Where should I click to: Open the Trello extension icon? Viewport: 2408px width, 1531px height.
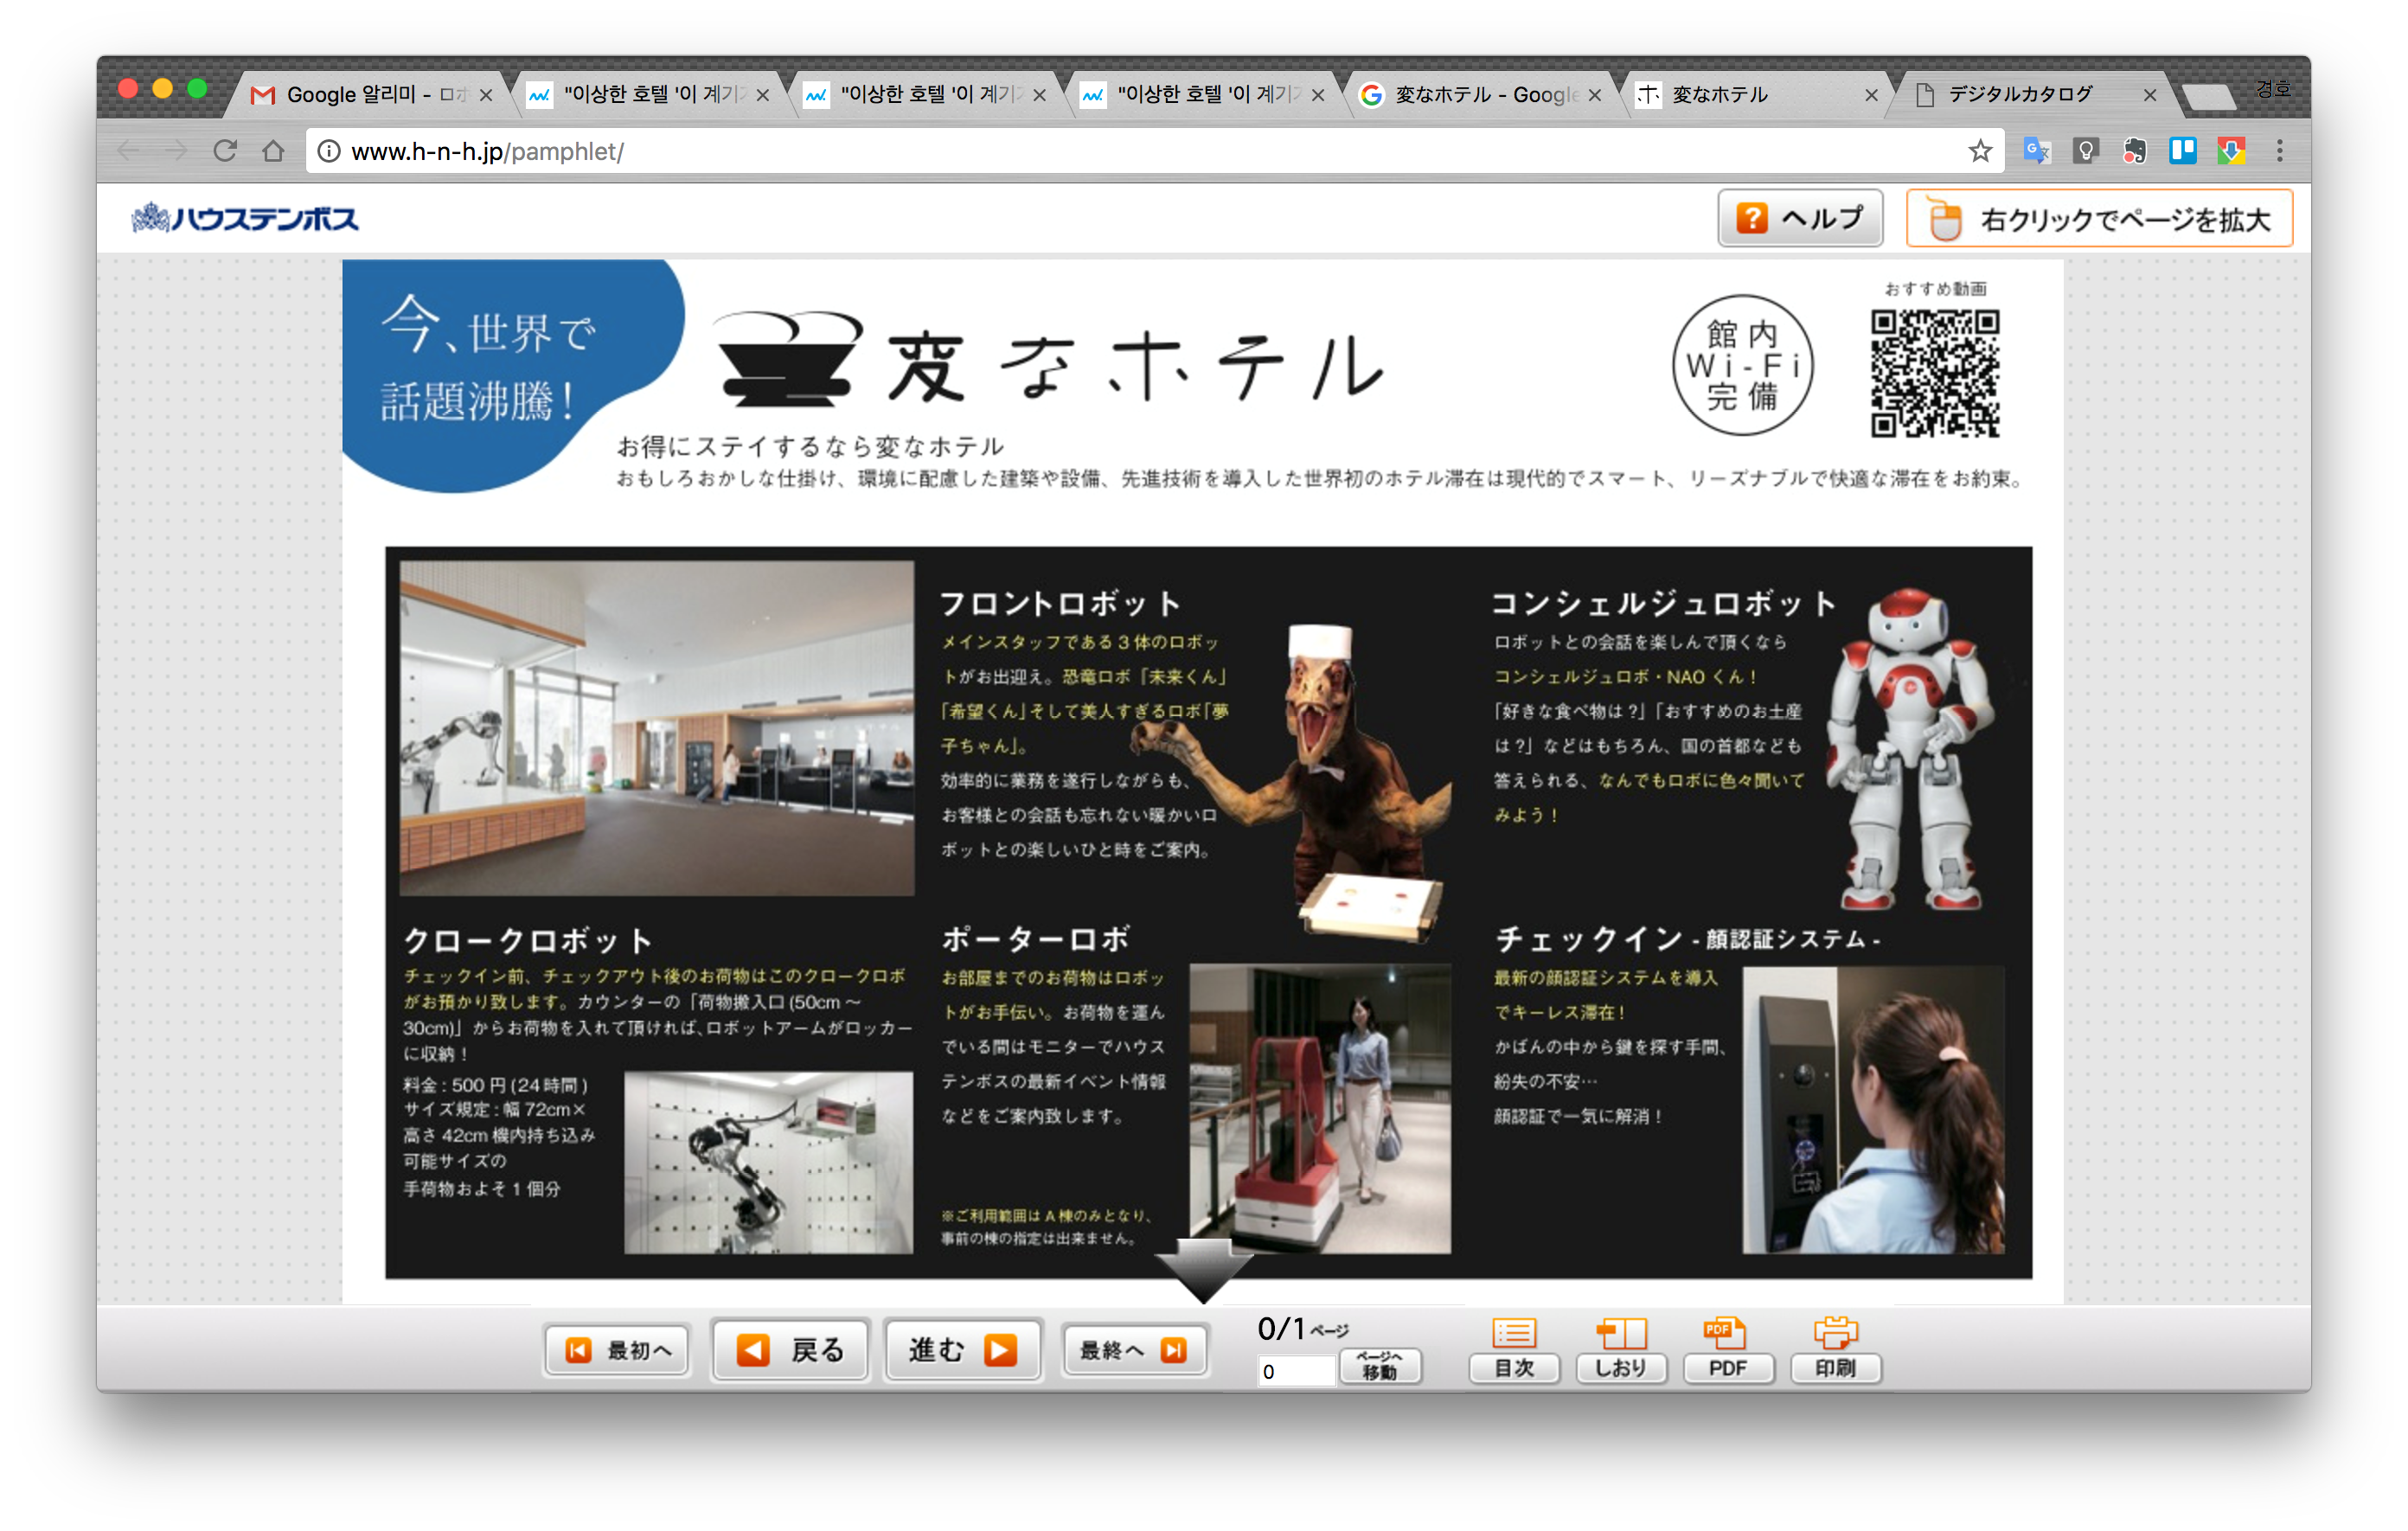[2182, 151]
